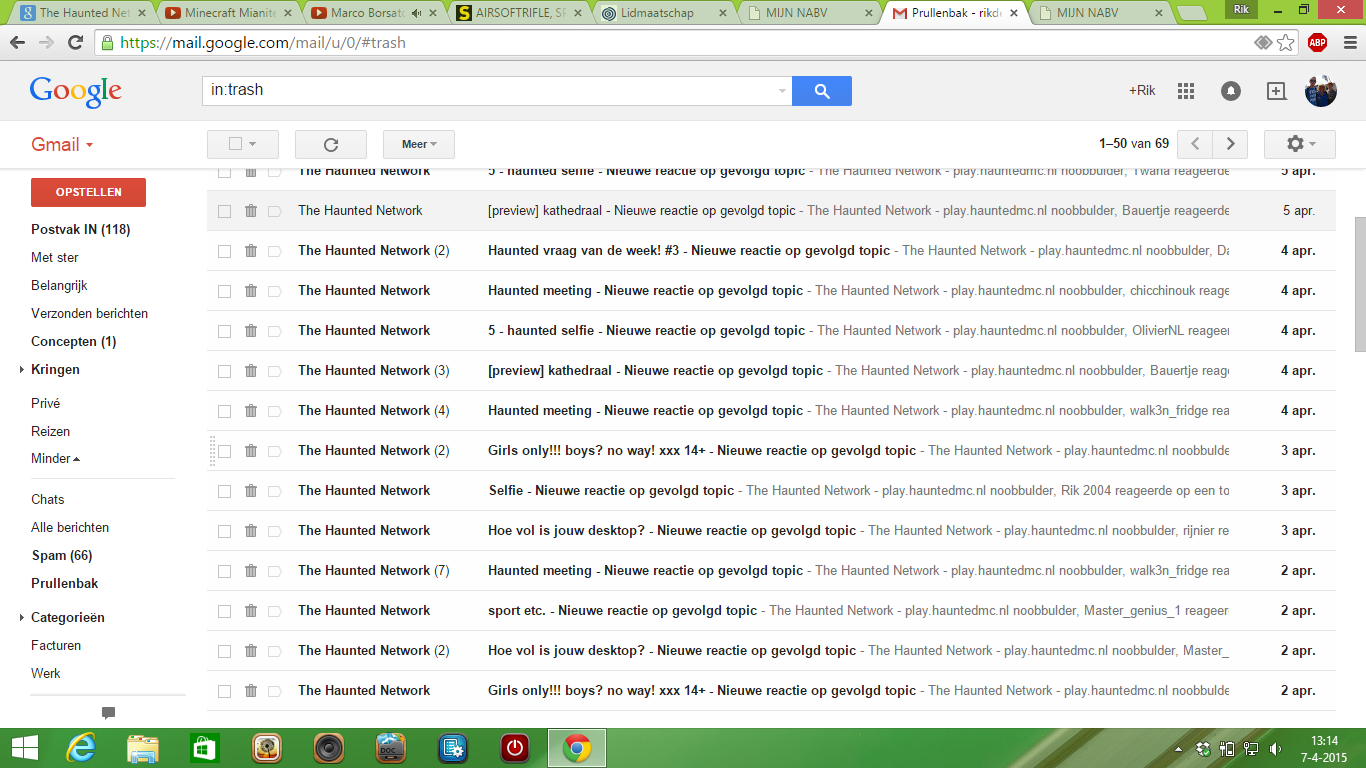Compose a mail with OPSTELLEN
The width and height of the screenshot is (1366, 768).
[88, 192]
